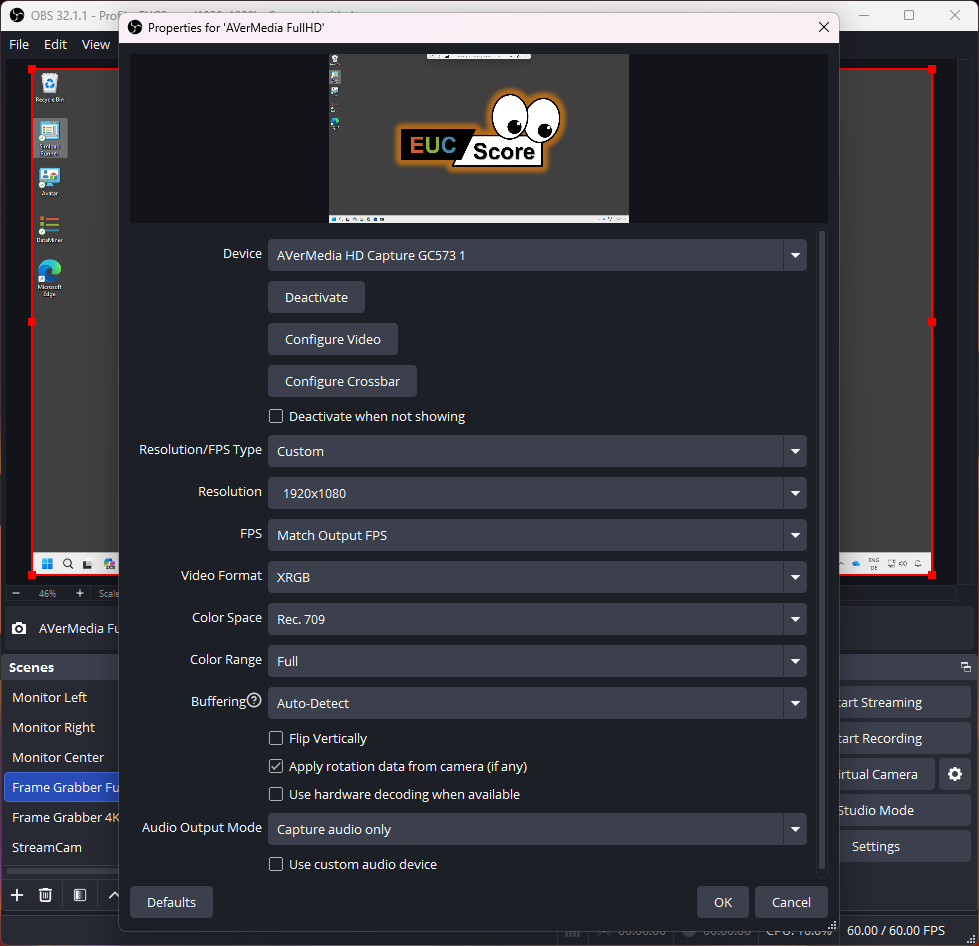Open Virtual Camera settings gear icon
979x946 pixels.
[955, 774]
